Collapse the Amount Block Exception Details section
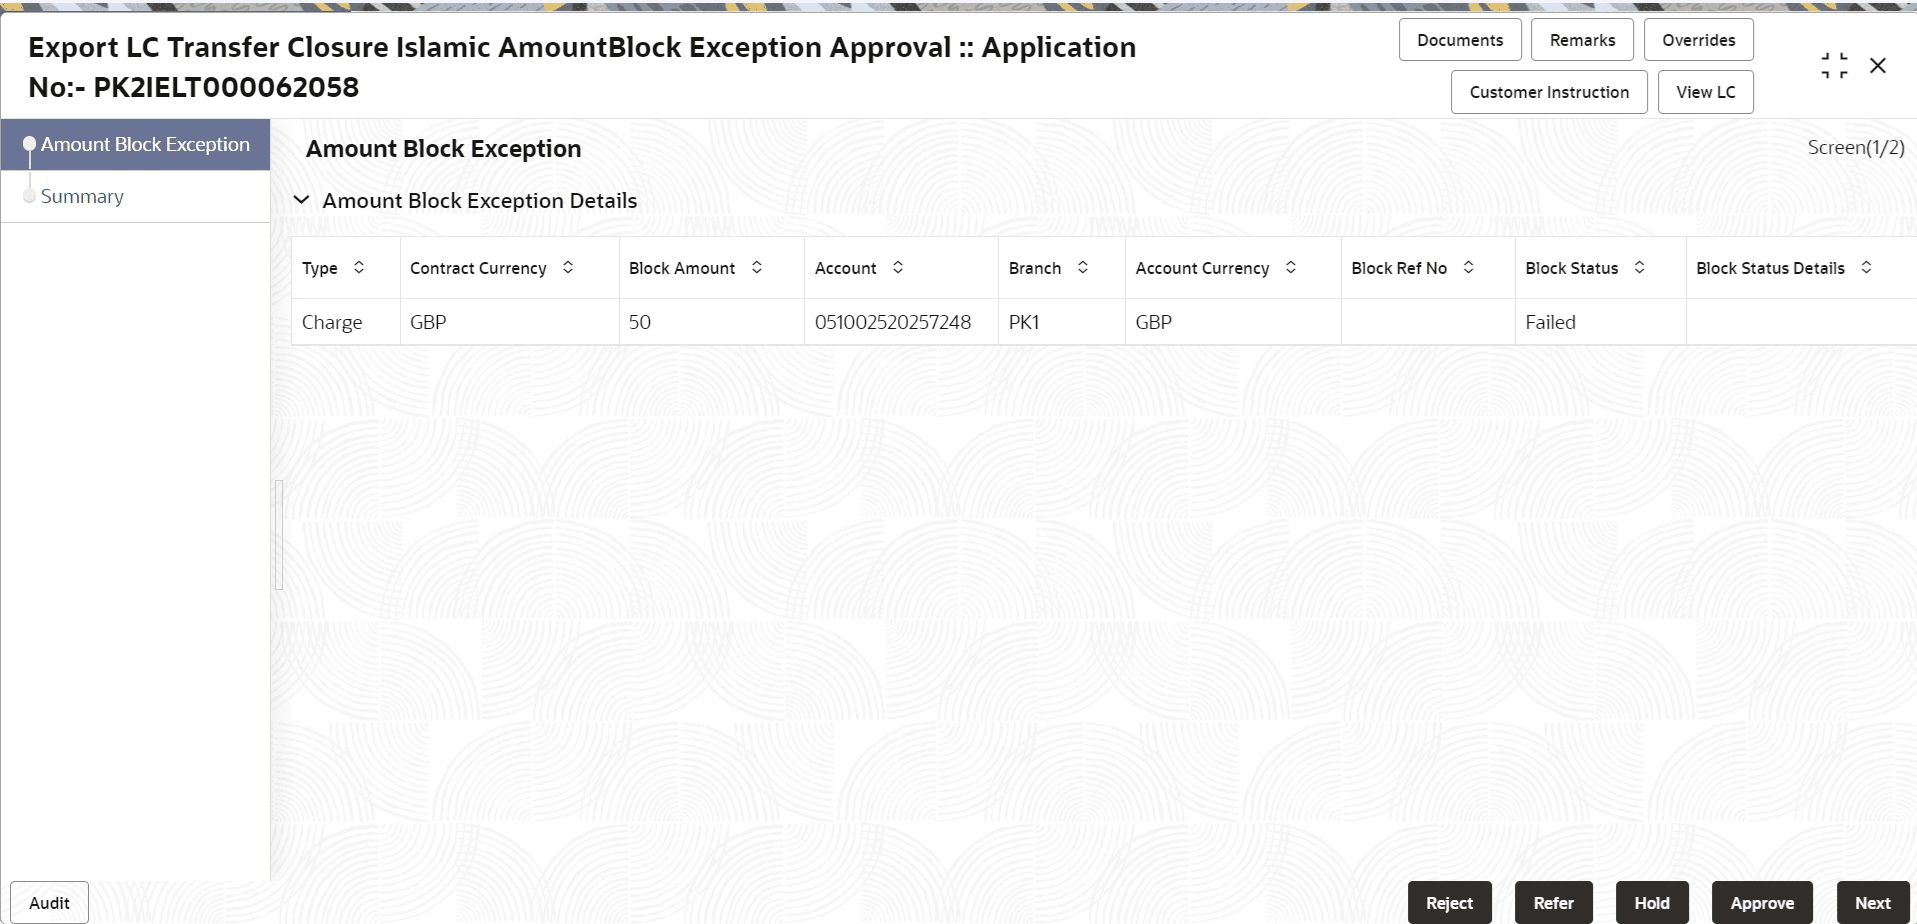The width and height of the screenshot is (1917, 924). point(301,200)
